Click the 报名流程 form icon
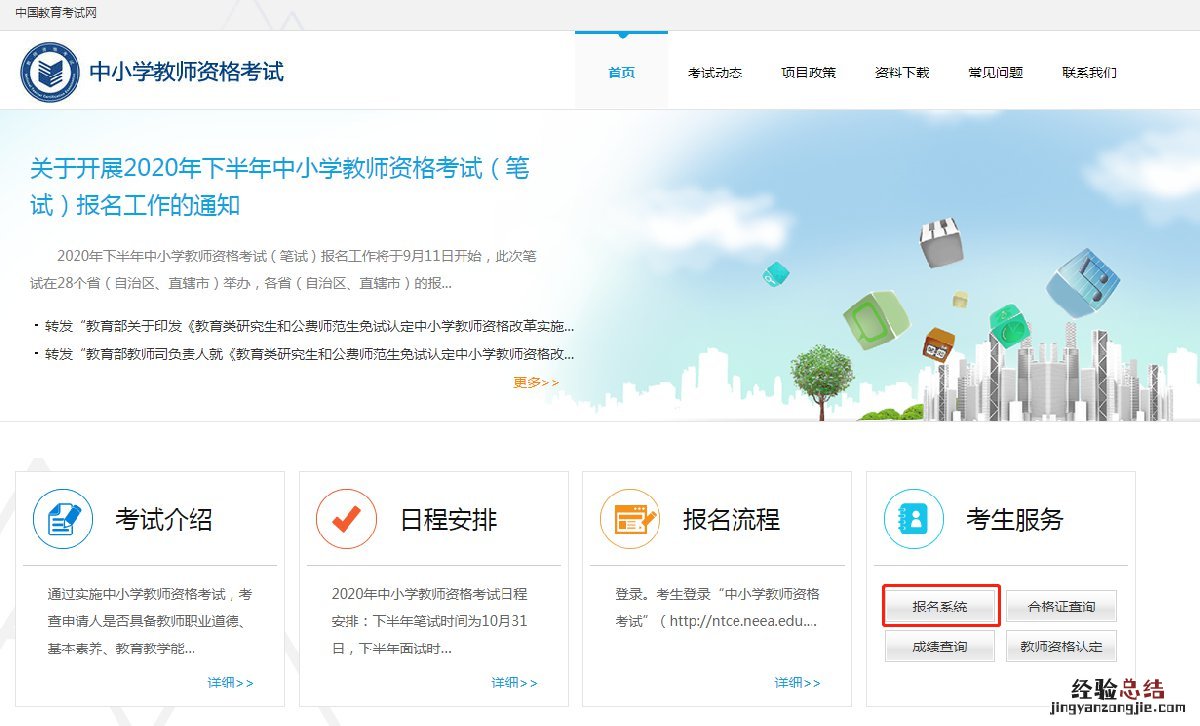Viewport: 1200px width, 726px height. pos(630,519)
